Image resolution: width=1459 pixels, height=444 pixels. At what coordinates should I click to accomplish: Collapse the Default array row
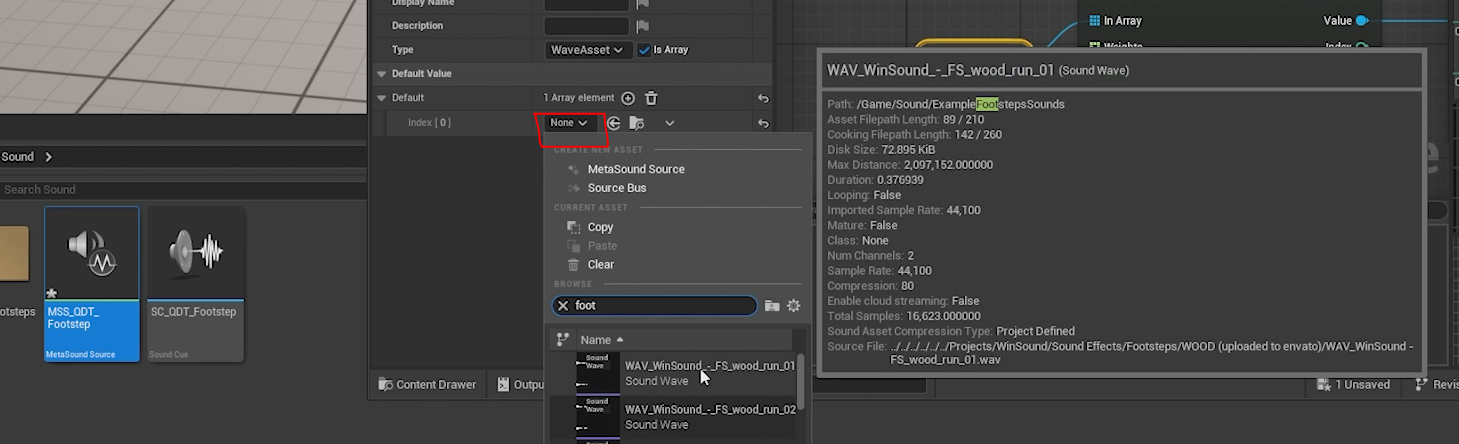point(381,98)
